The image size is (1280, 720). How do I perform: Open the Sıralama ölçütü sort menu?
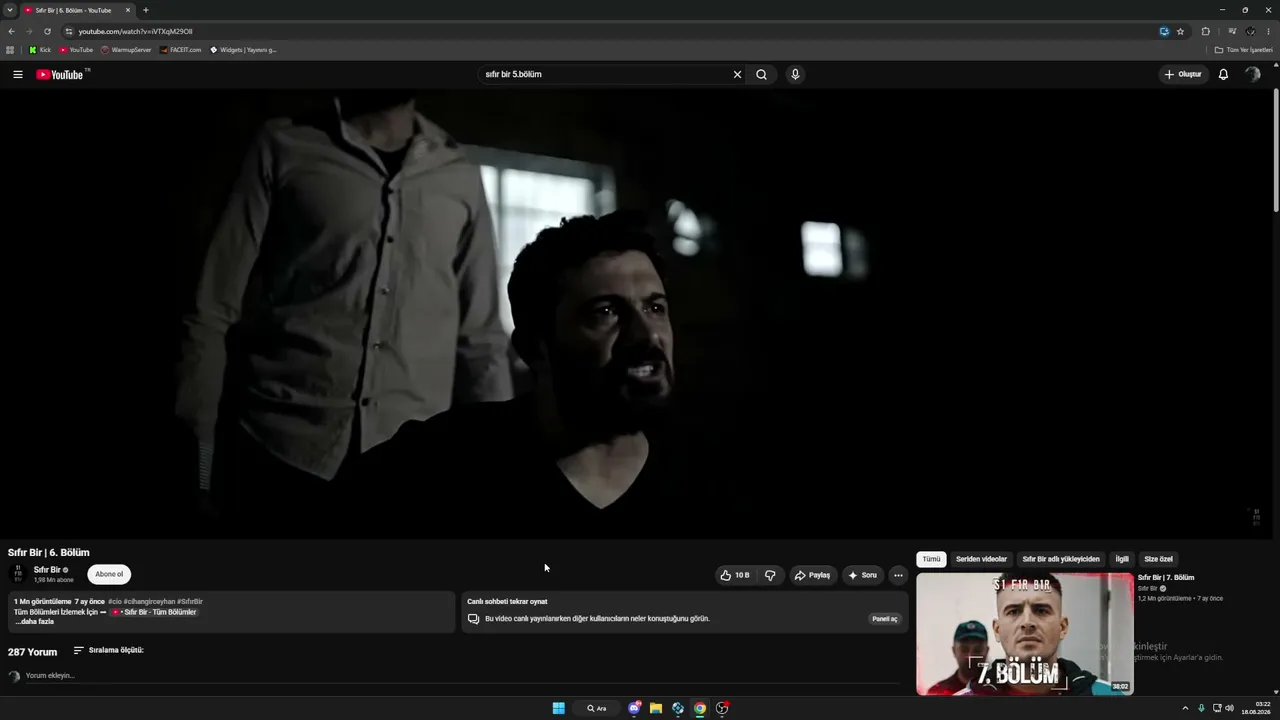[109, 650]
